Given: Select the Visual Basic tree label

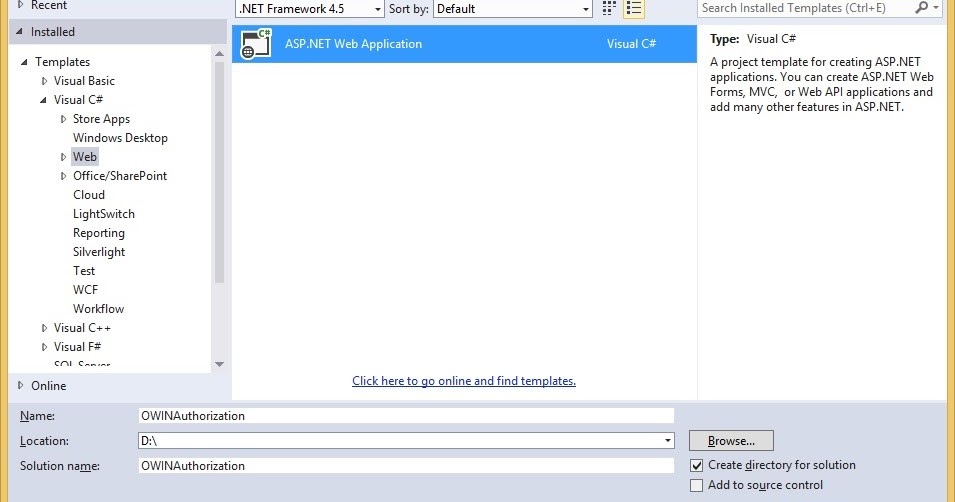Looking at the screenshot, I should coord(84,80).
